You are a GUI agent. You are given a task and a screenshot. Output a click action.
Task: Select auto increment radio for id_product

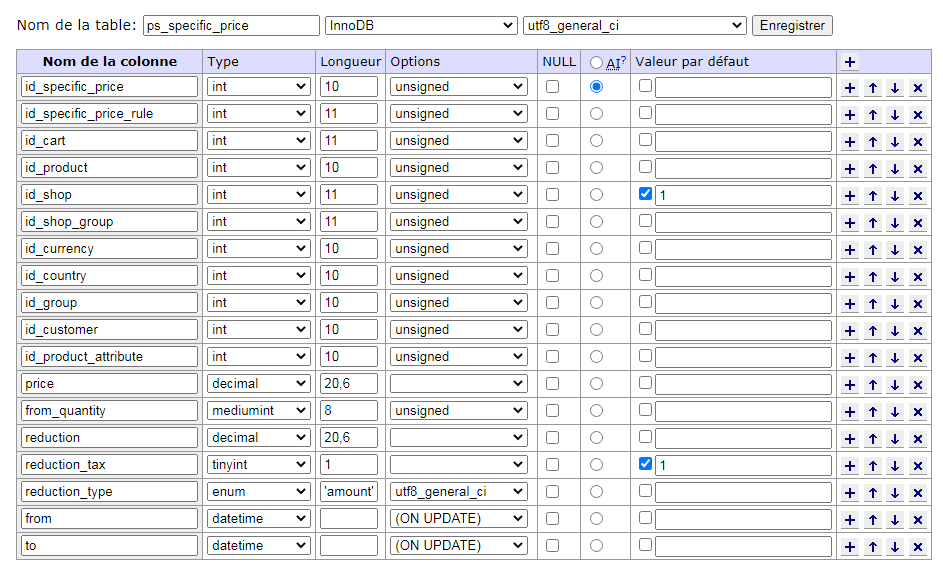tap(596, 168)
